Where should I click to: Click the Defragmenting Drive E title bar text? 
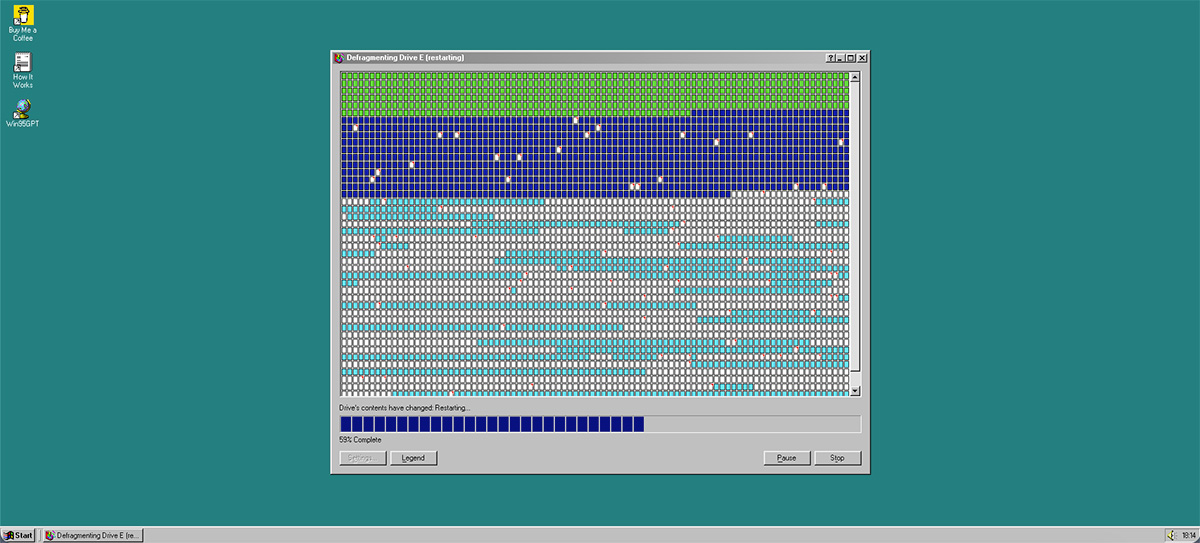[x=405, y=58]
